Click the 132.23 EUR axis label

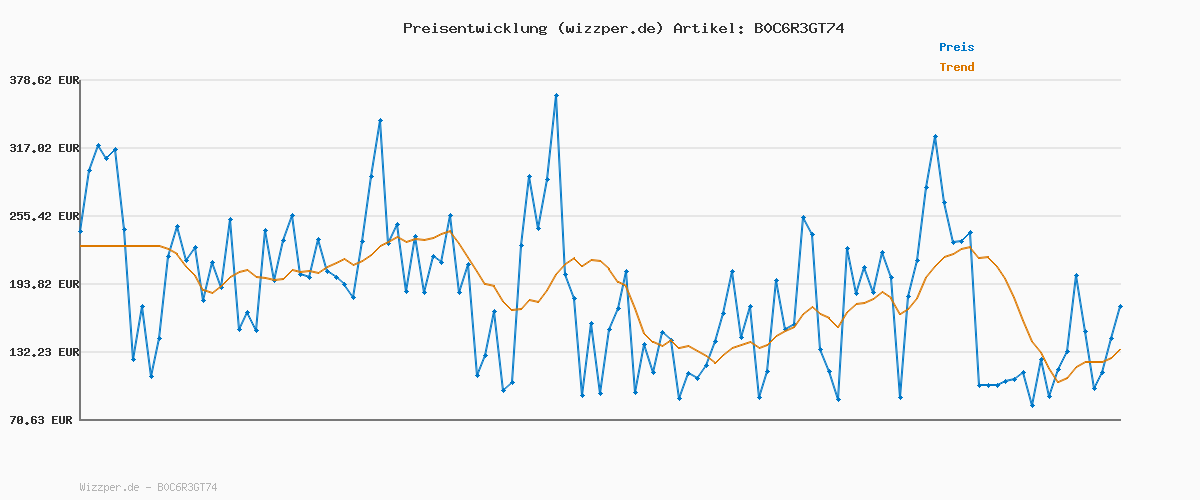(x=43, y=352)
